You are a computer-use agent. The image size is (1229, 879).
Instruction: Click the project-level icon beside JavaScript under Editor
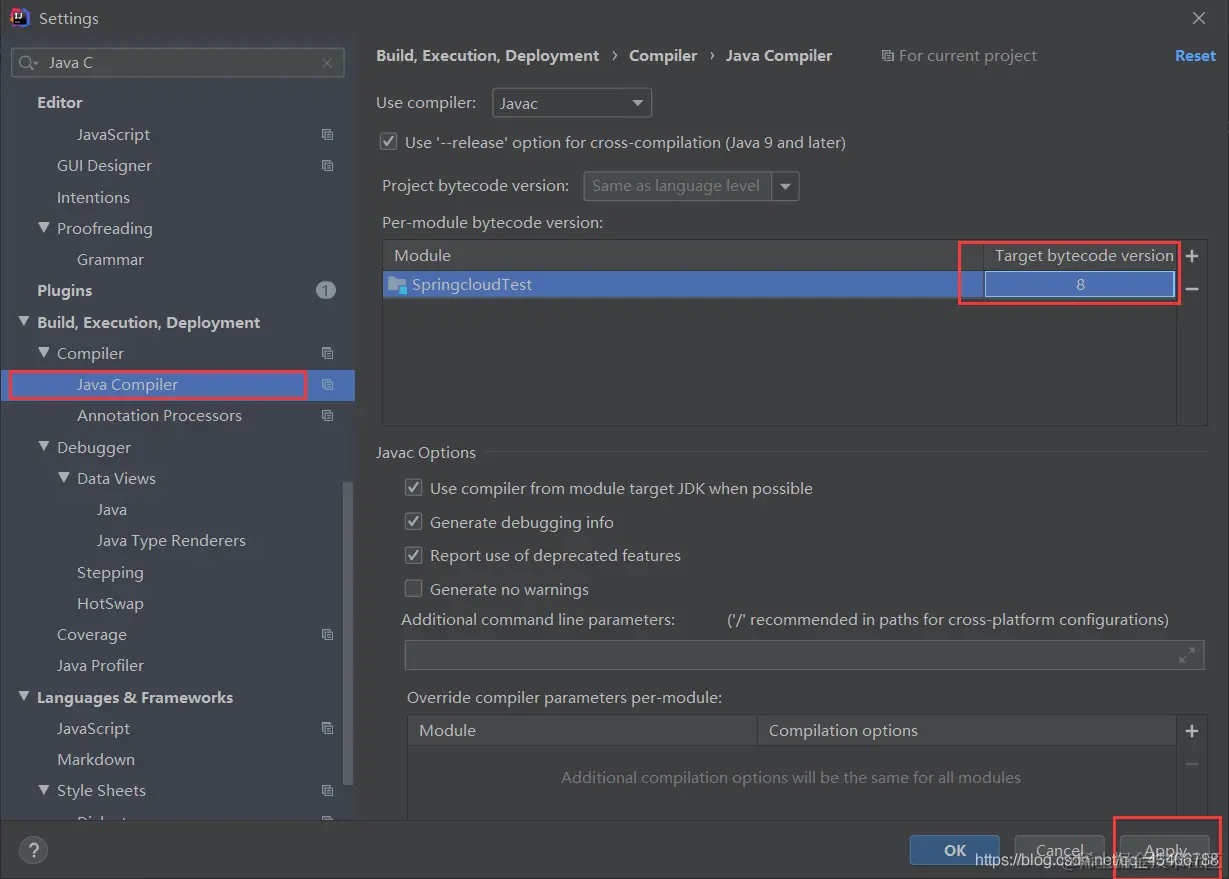pyautogui.click(x=327, y=134)
